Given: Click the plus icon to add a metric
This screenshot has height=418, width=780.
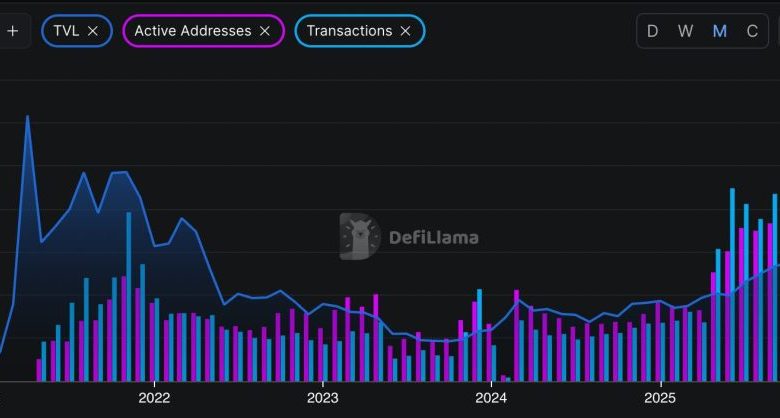Looking at the screenshot, I should point(13,31).
